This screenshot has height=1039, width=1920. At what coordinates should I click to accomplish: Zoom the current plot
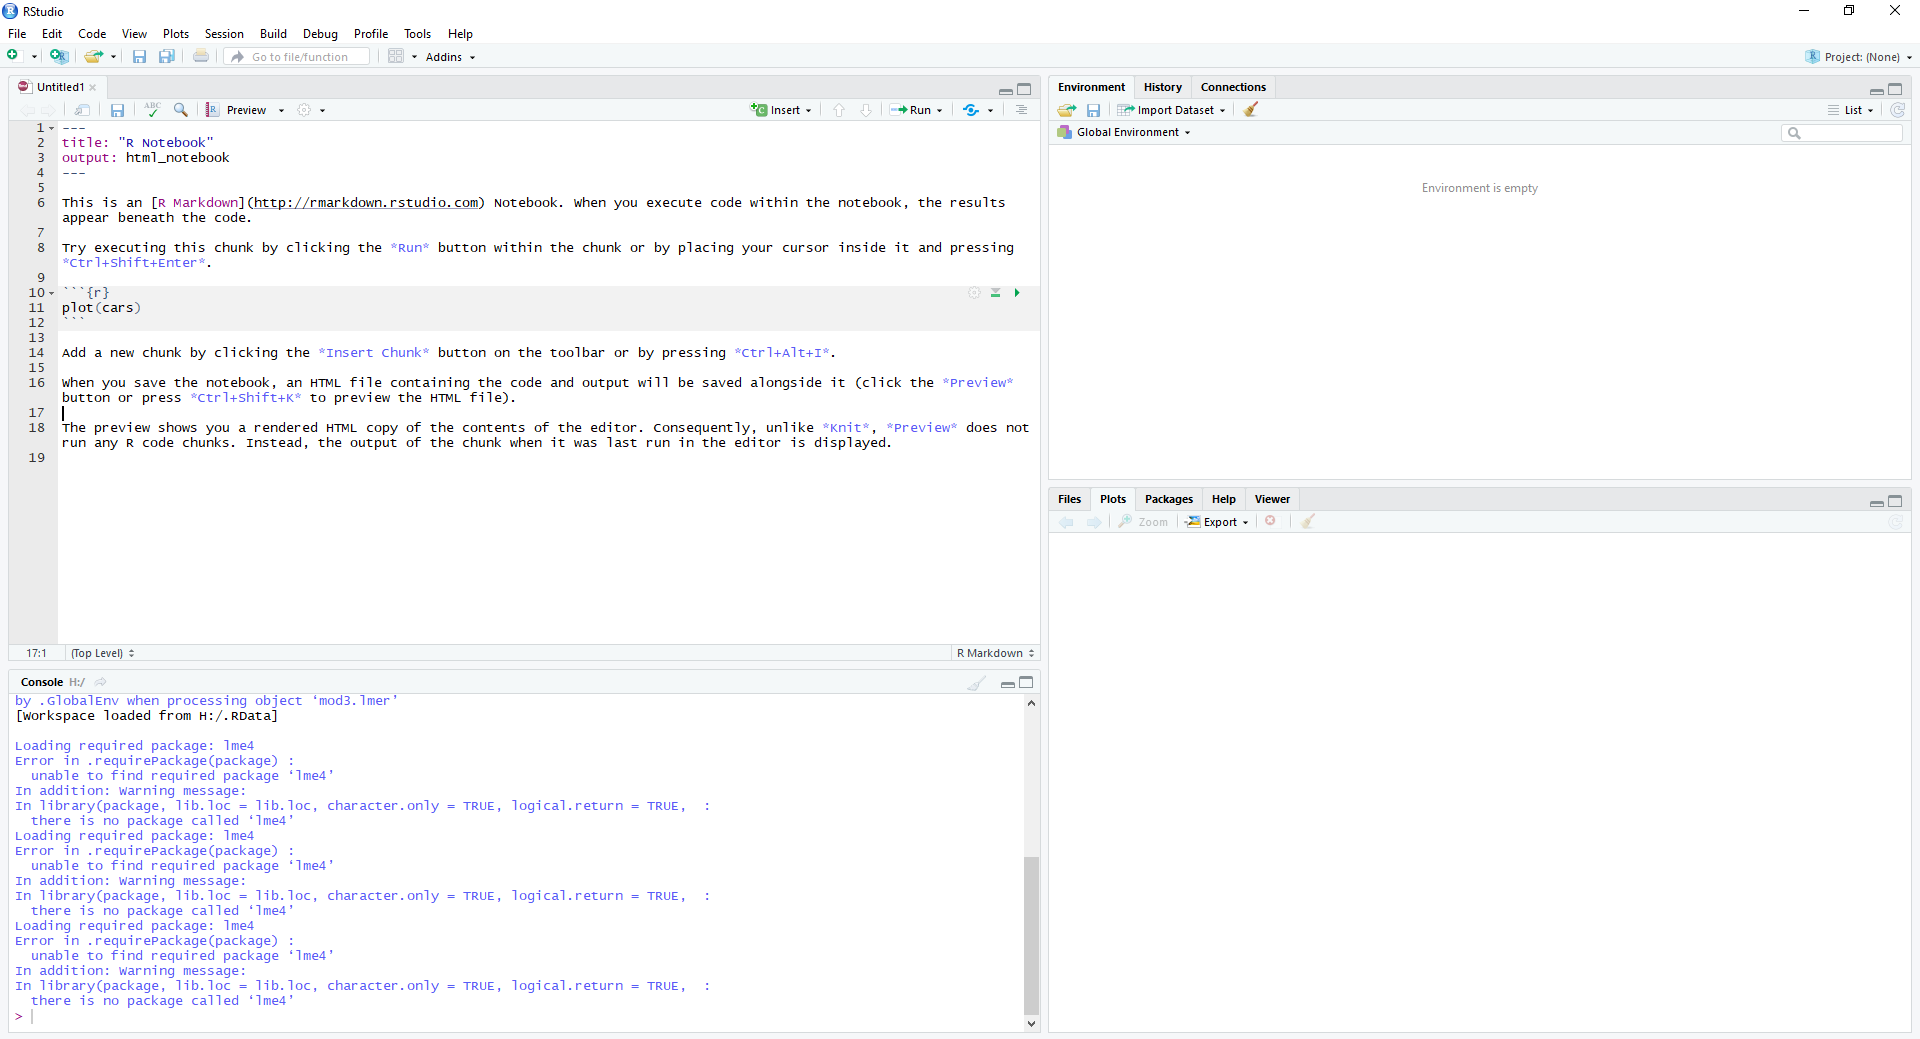(1143, 521)
